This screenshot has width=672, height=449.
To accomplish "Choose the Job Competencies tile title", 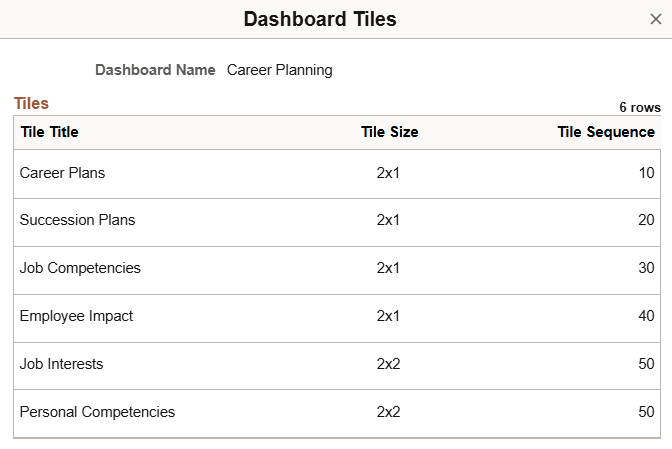I will click(x=80, y=269).
